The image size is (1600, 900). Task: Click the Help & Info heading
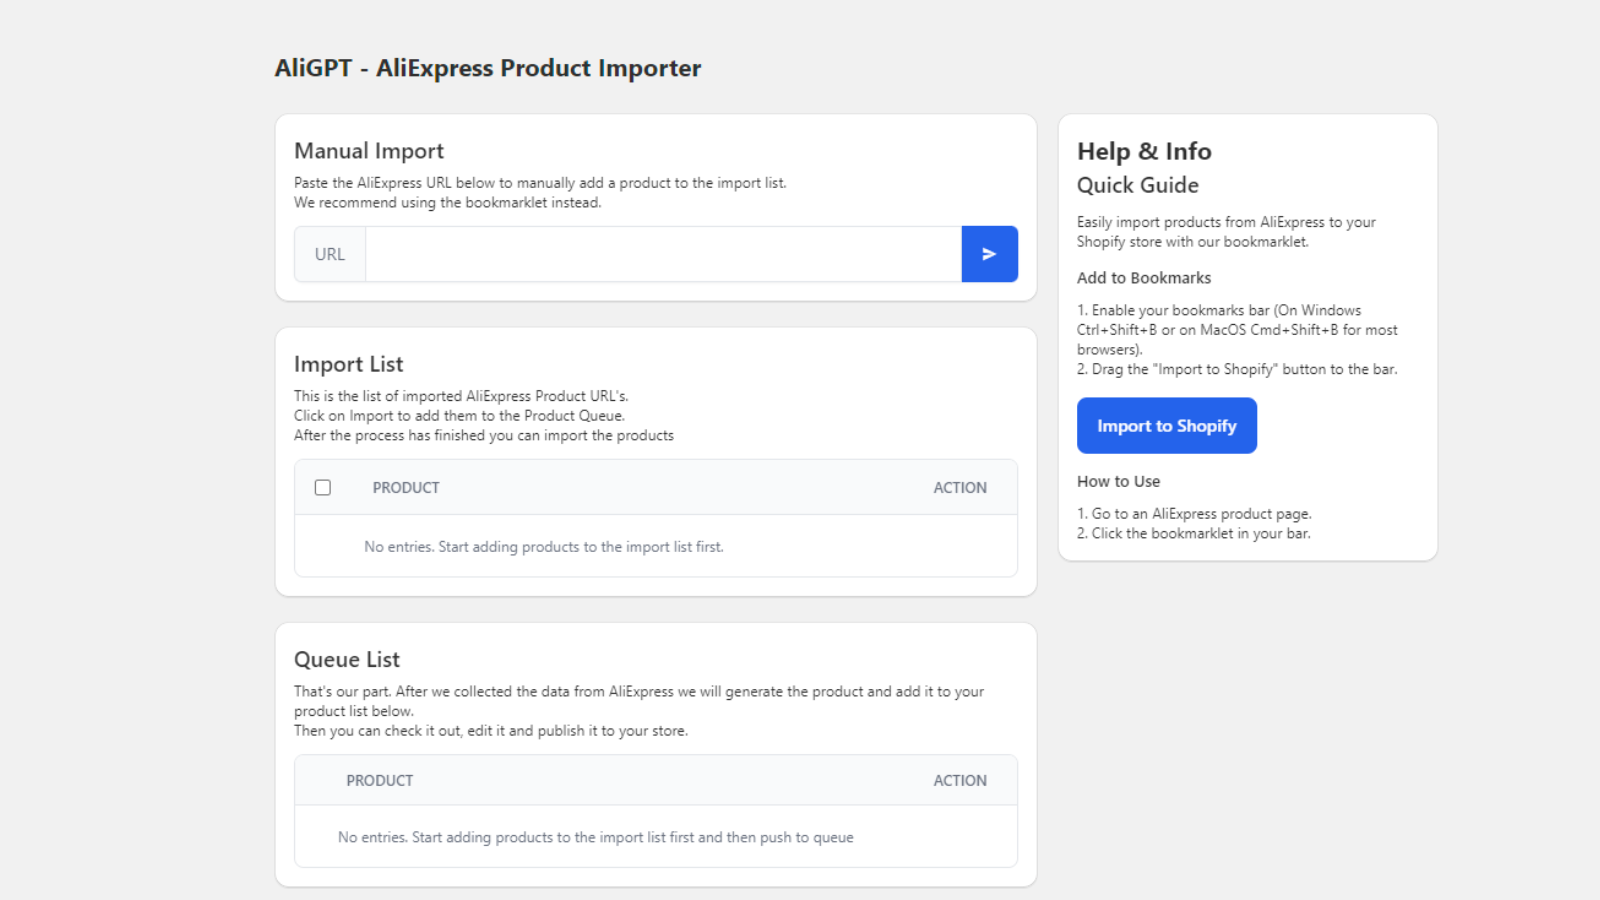click(1144, 151)
